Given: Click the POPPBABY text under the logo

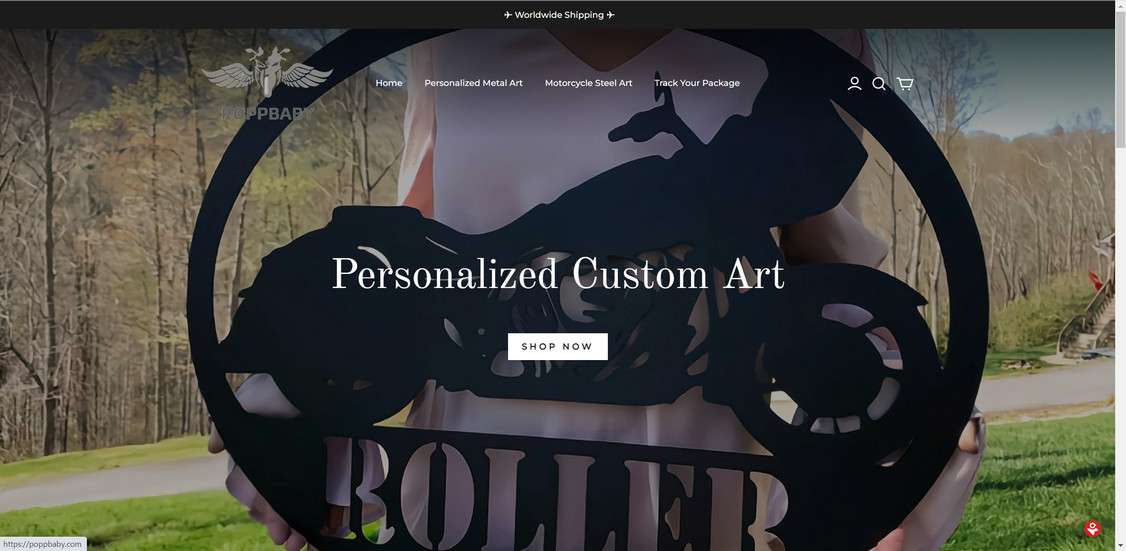Looking at the screenshot, I should pos(267,113).
